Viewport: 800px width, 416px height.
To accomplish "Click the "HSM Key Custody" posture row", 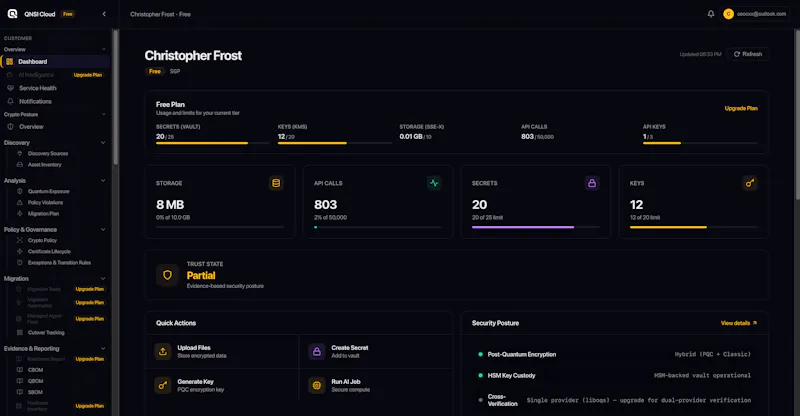I will point(614,375).
